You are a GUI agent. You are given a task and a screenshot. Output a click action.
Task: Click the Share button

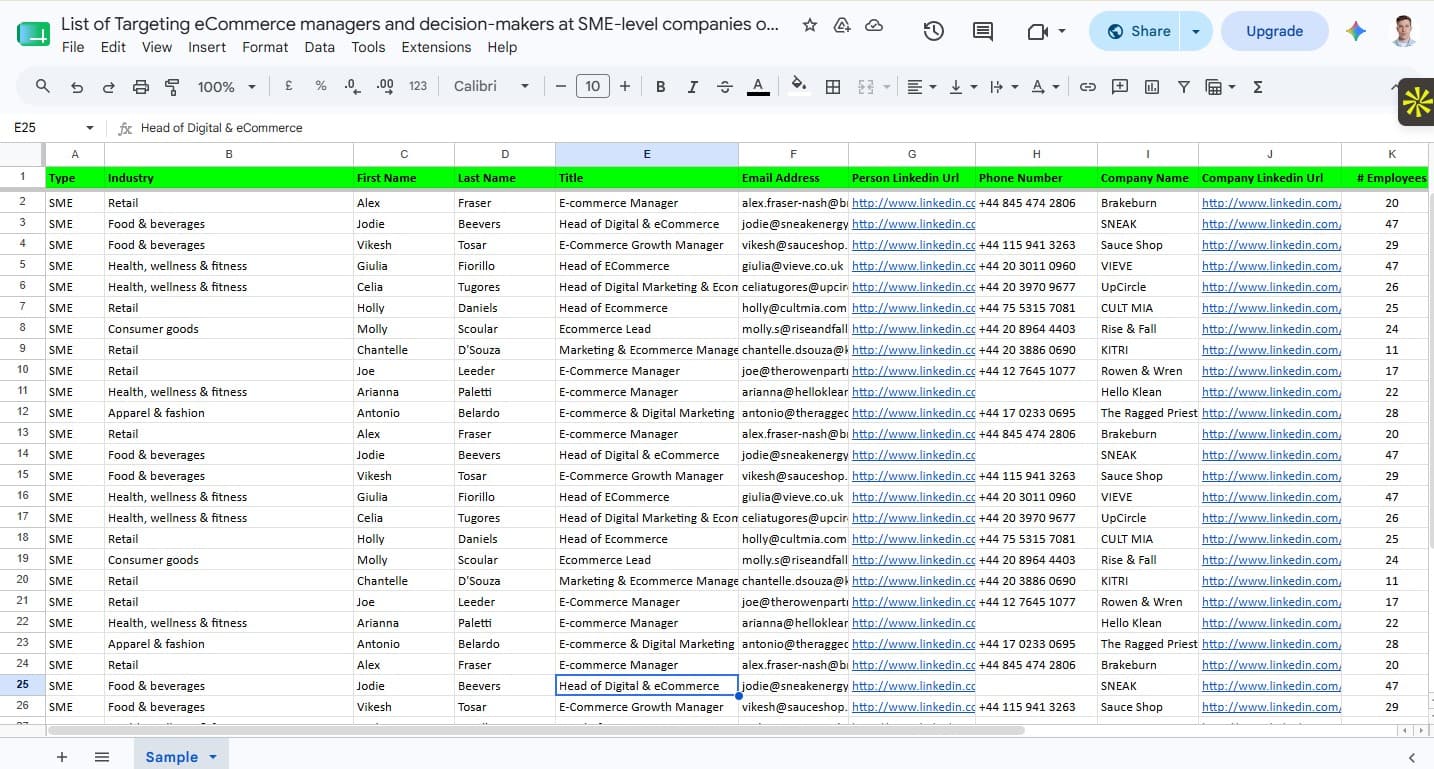(x=1137, y=31)
